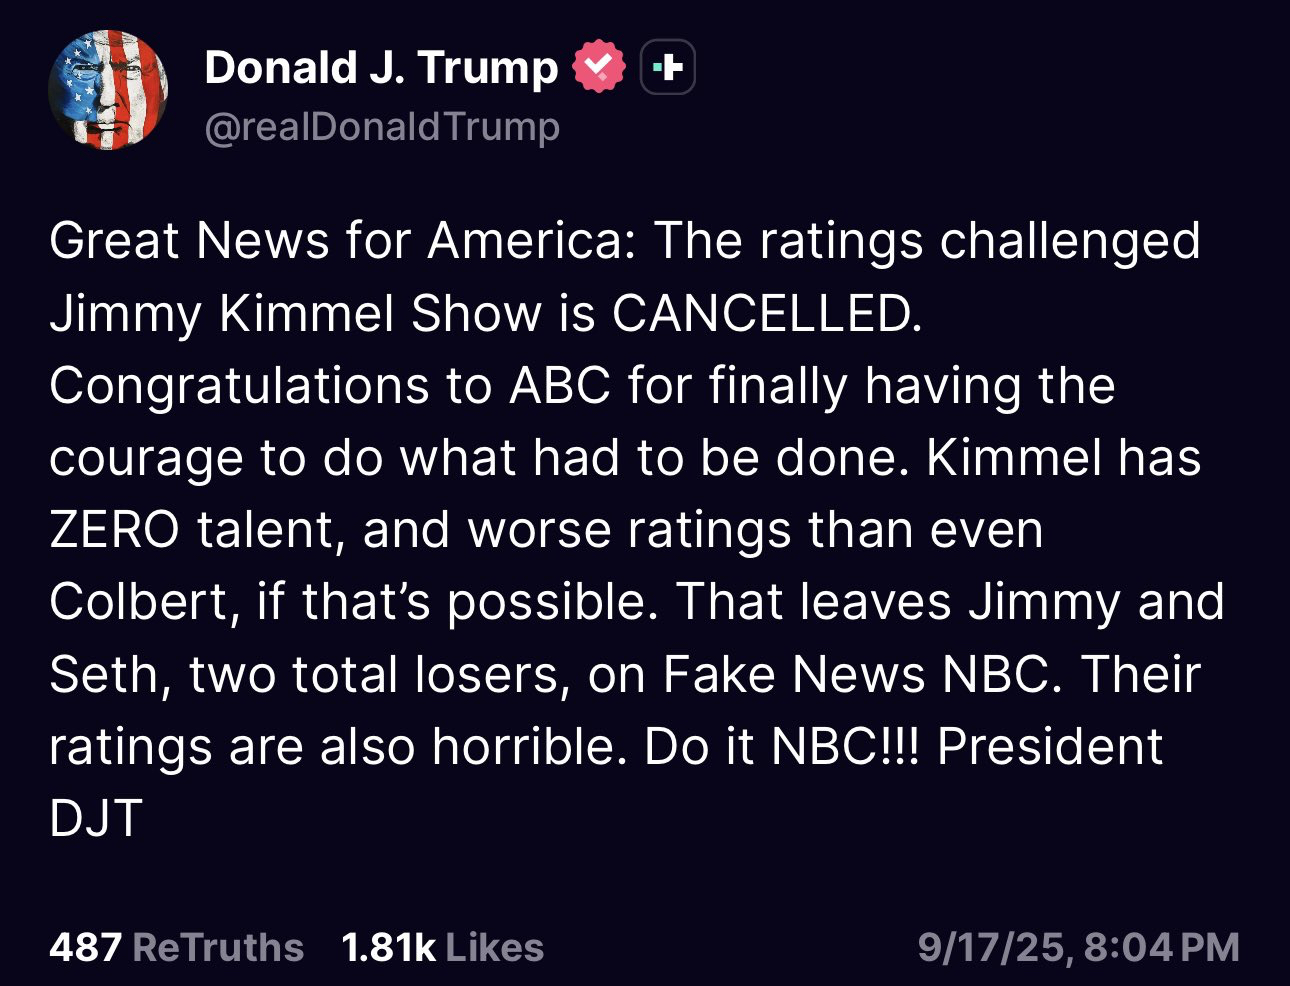Click the Donald J. Trump display name

[x=381, y=68]
